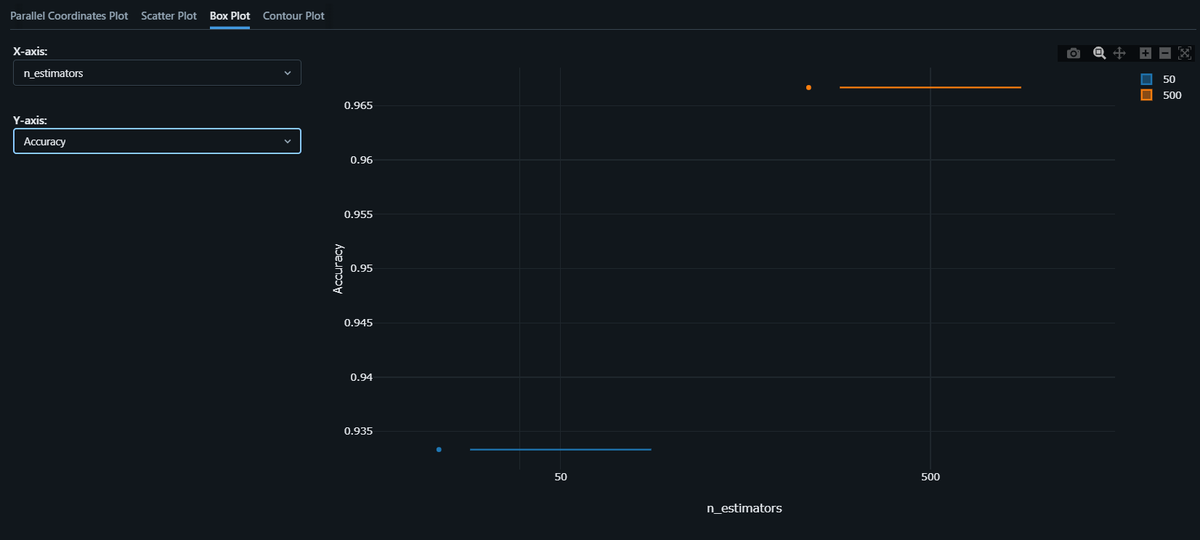Select the Box Plot tab
This screenshot has width=1200, height=540.
point(230,16)
